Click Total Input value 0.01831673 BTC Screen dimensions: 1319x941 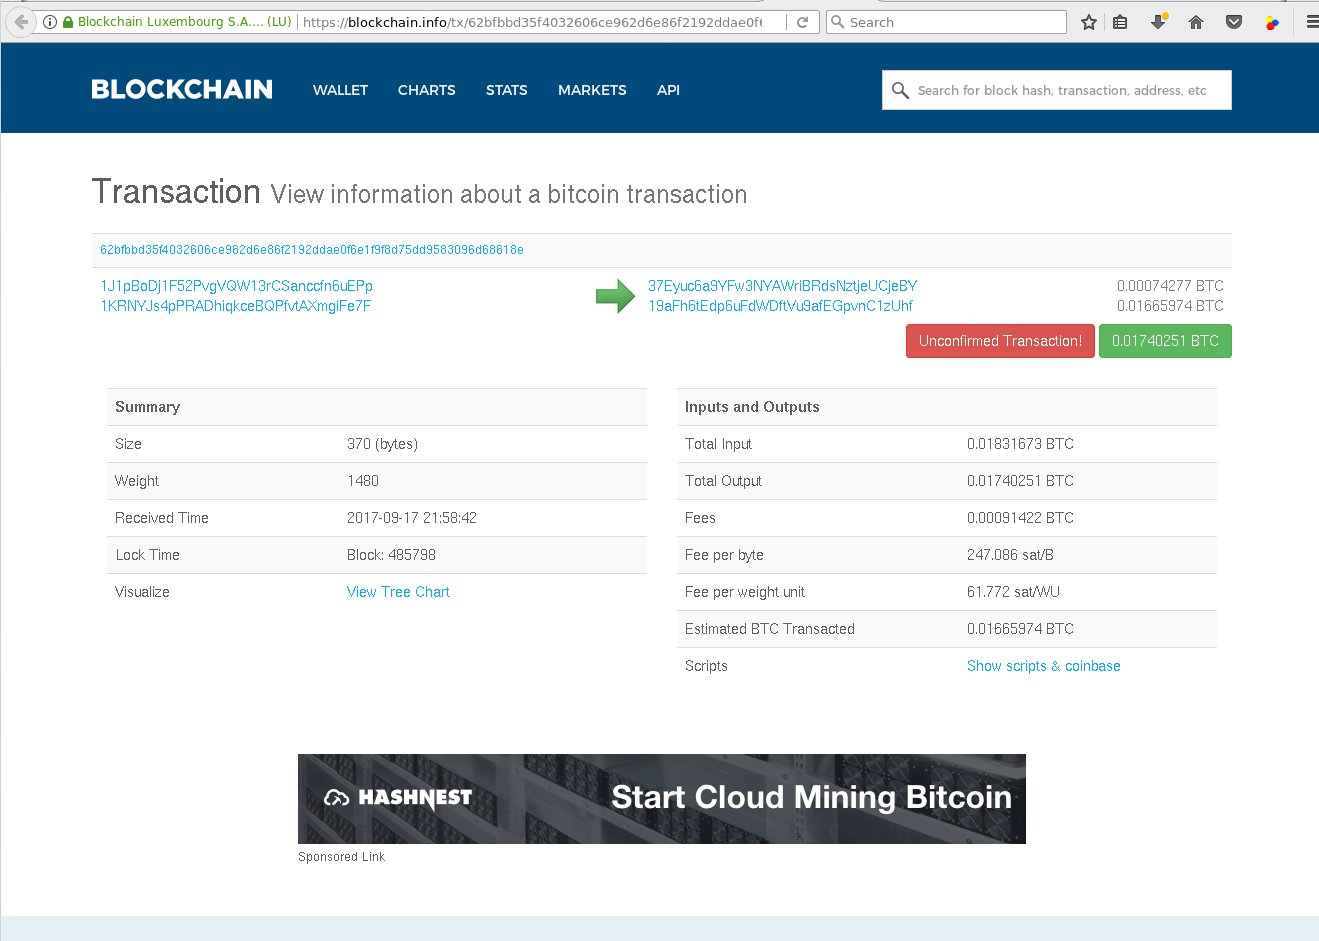1020,444
